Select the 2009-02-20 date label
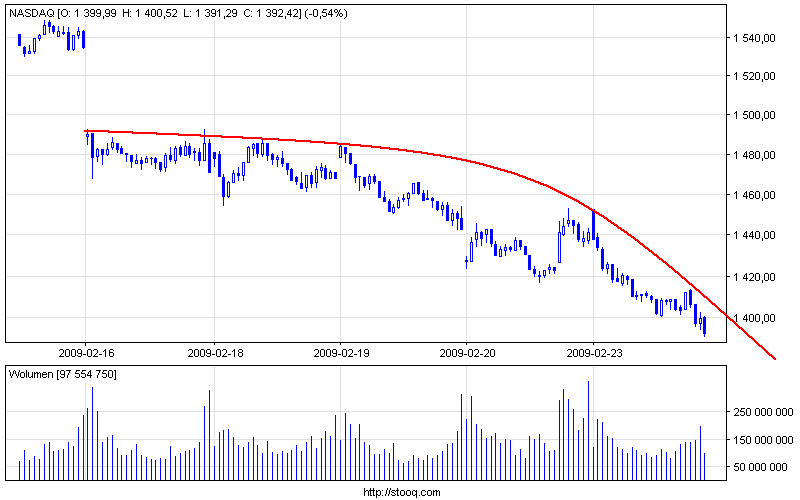This screenshot has width=800, height=500. pyautogui.click(x=466, y=352)
